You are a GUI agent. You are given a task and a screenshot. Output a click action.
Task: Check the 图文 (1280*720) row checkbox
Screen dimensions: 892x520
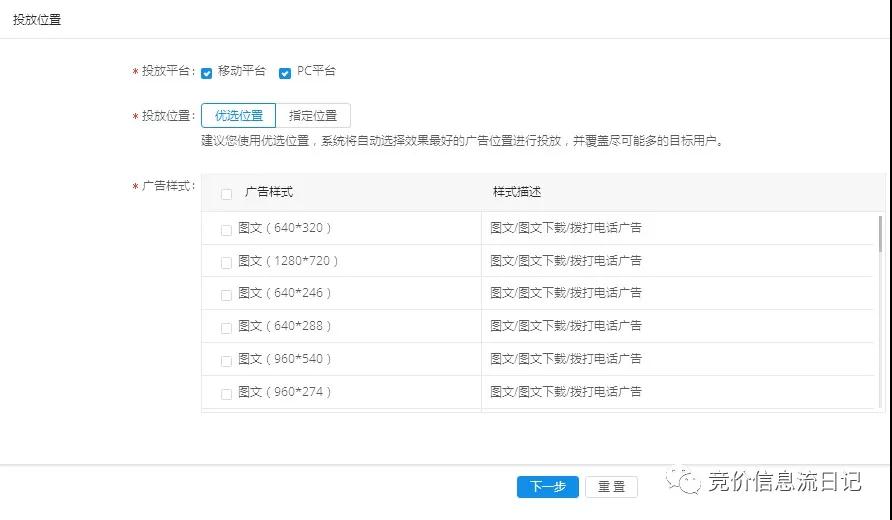pos(226,263)
